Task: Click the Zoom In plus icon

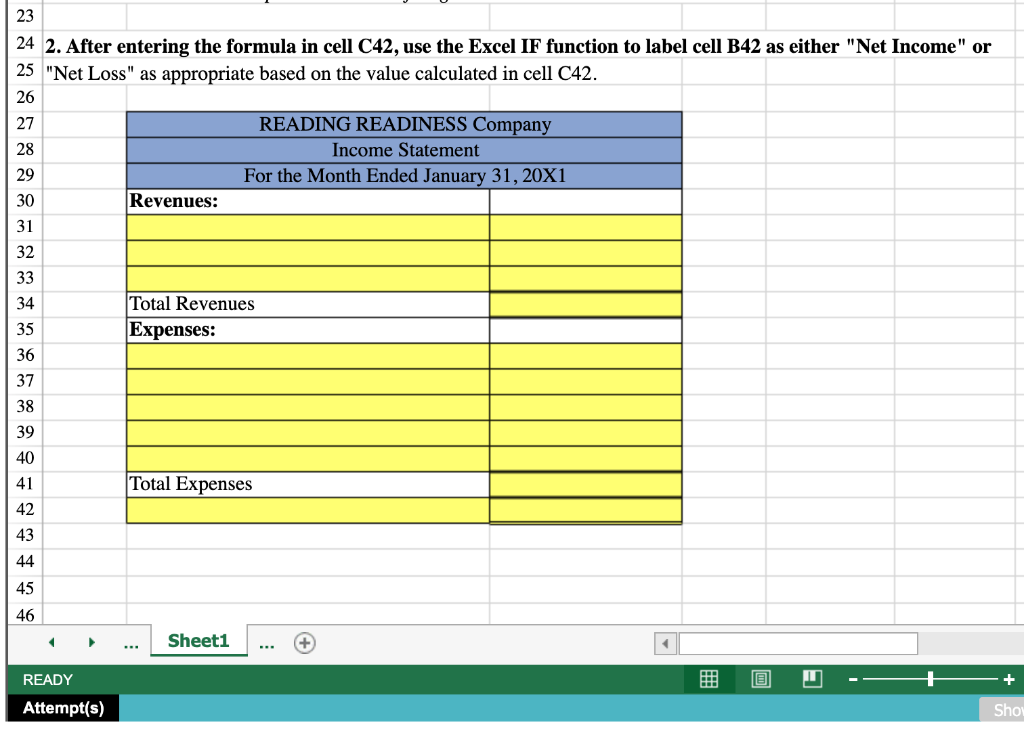Action: 1010,679
